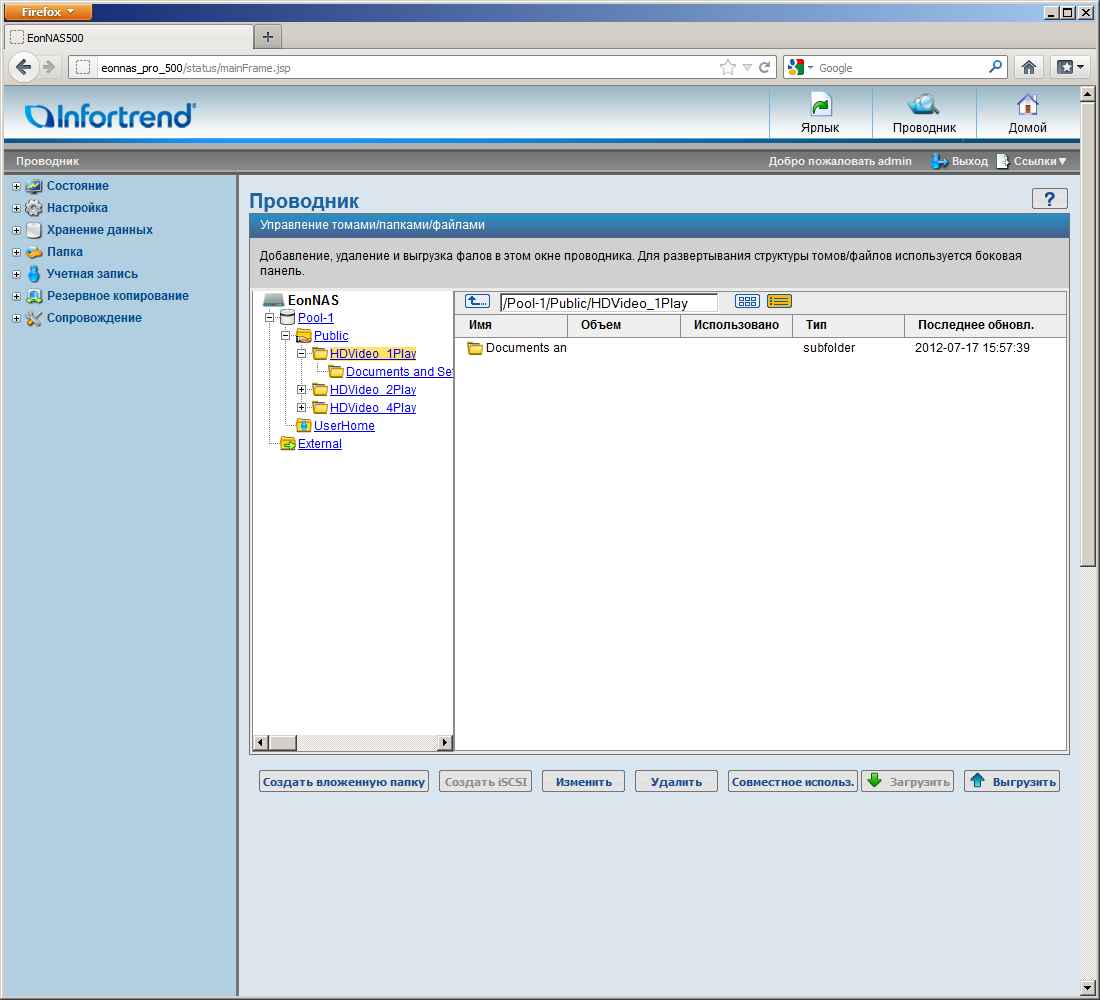Click tree panel horizontal scrollbar right arrow

point(445,742)
